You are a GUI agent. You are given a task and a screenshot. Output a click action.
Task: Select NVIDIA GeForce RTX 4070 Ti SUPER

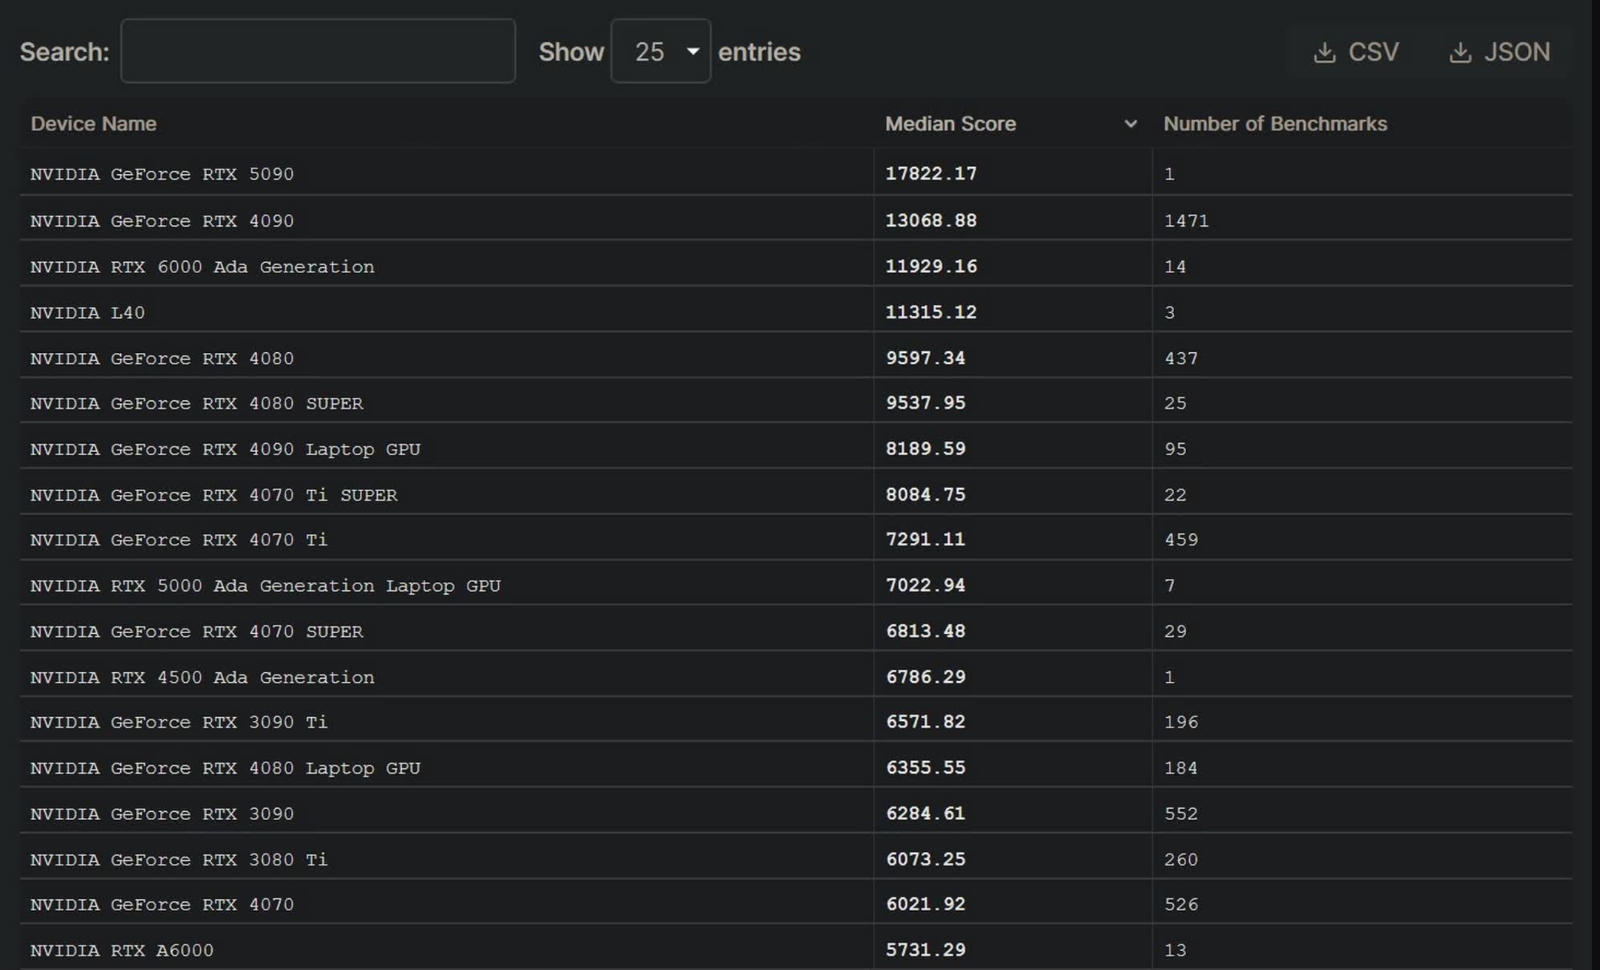pyautogui.click(x=214, y=495)
